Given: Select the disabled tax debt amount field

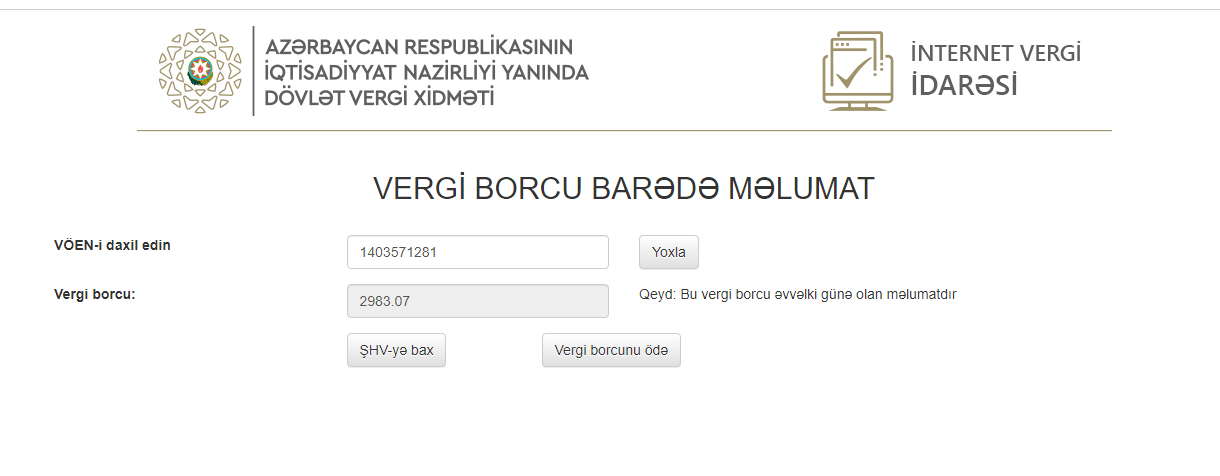Looking at the screenshot, I should [x=478, y=301].
